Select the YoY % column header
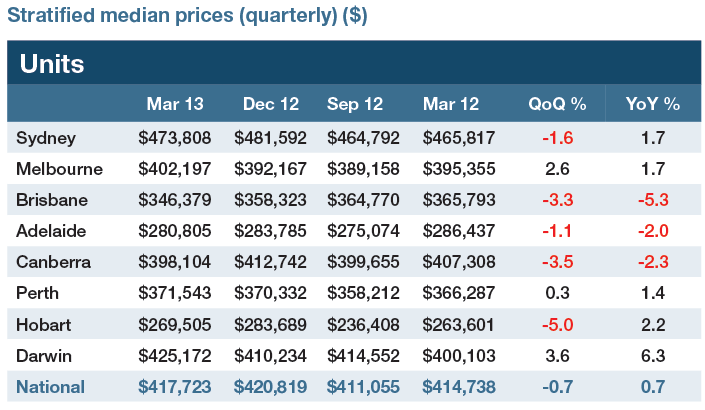705x410 pixels. click(652, 104)
